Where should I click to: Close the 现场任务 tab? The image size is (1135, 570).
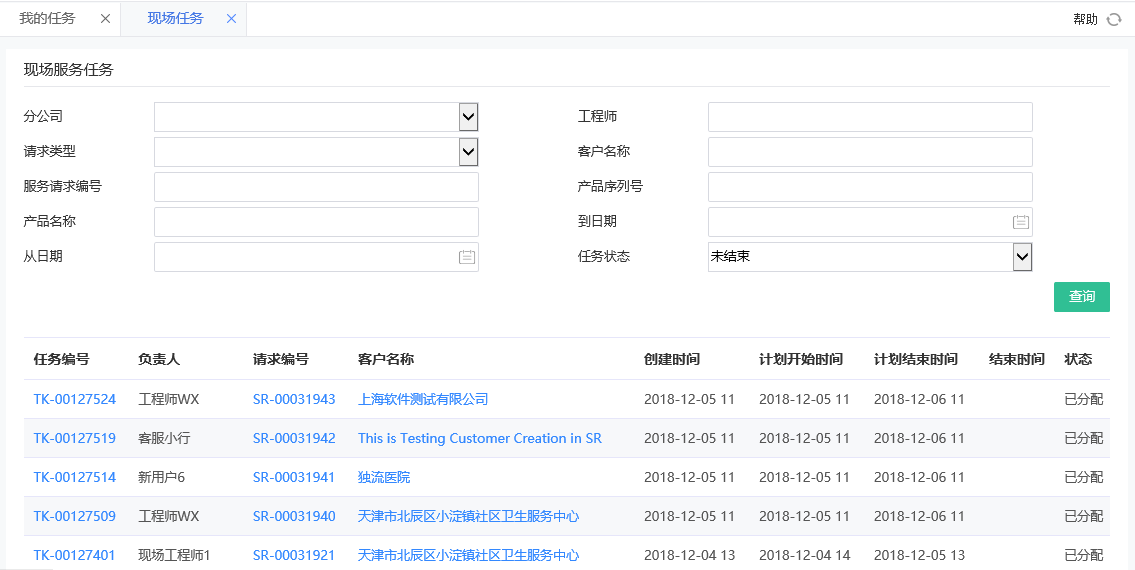pyautogui.click(x=231, y=19)
